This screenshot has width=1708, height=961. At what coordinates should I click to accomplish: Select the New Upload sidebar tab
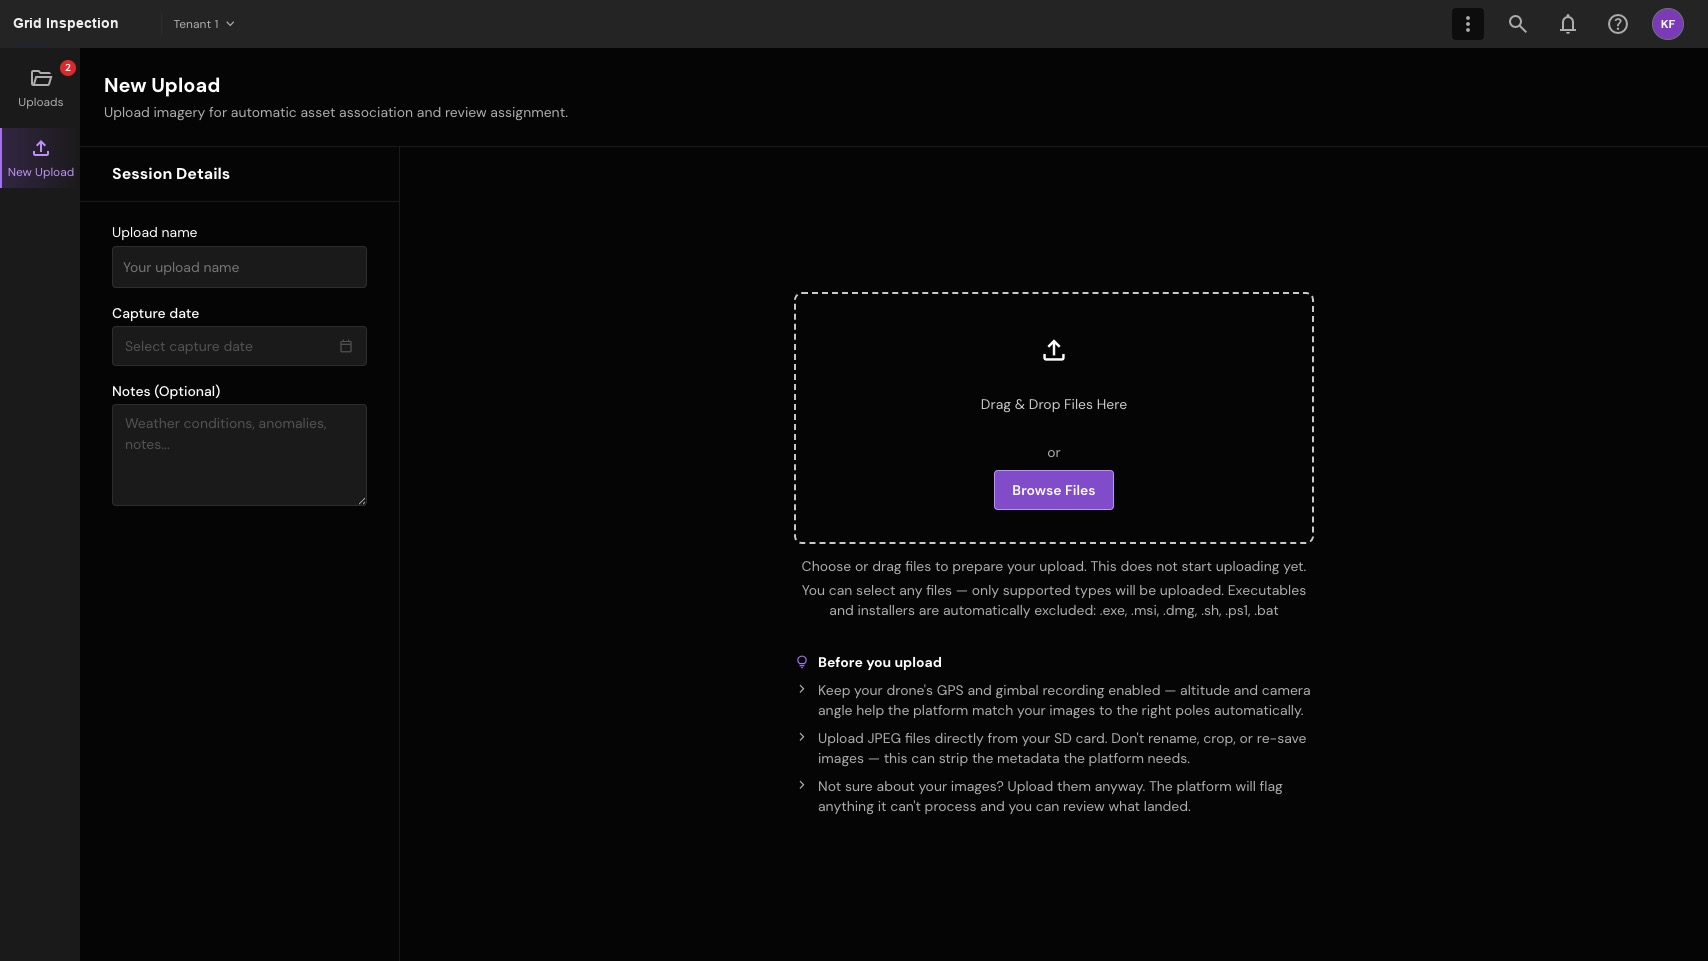(40, 158)
